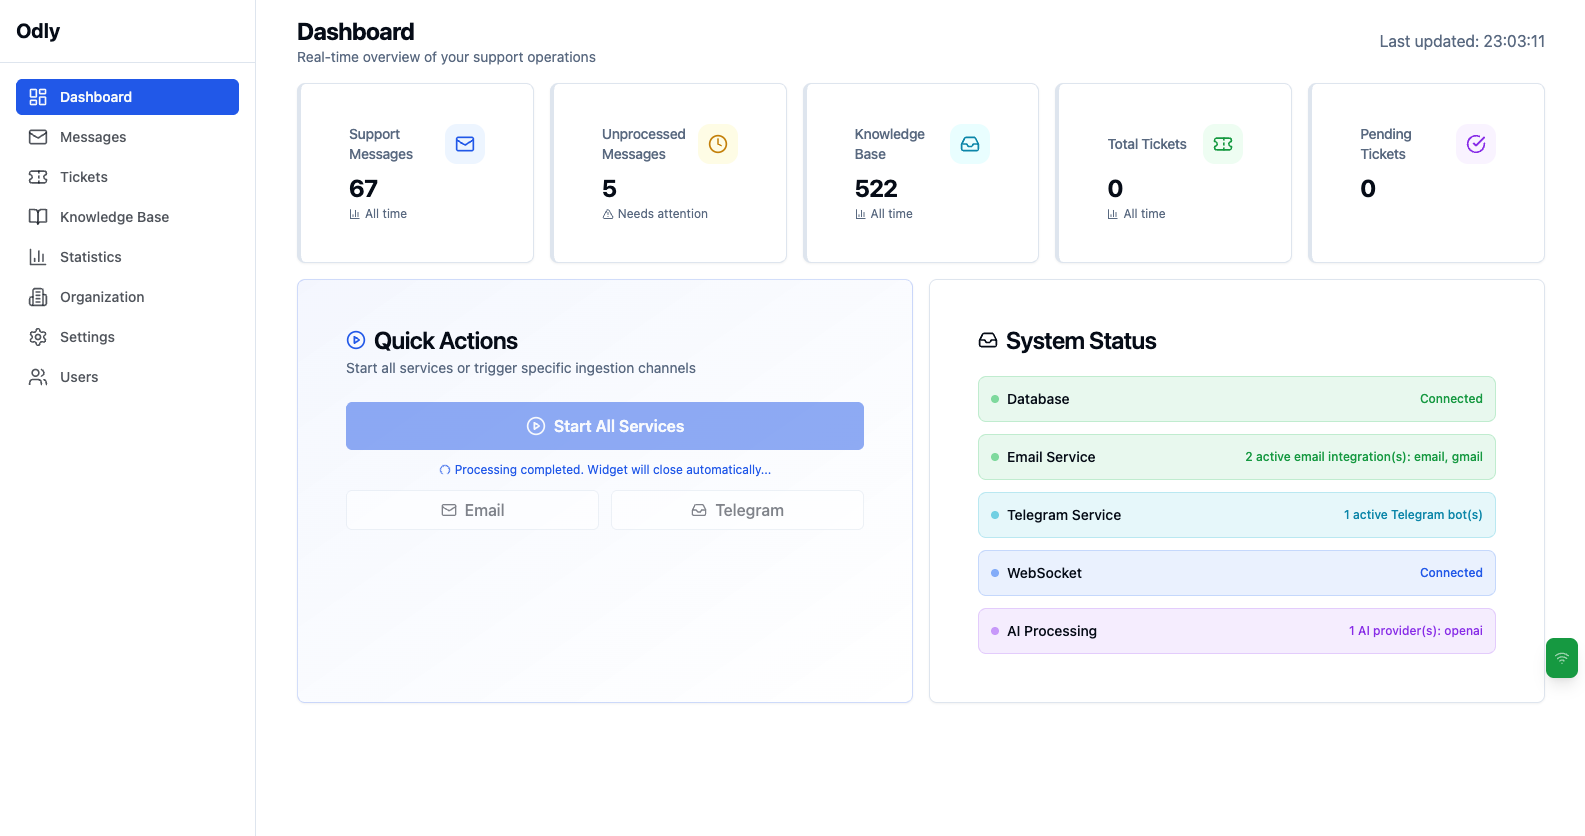Select the Email Service status row

[x=1237, y=457]
